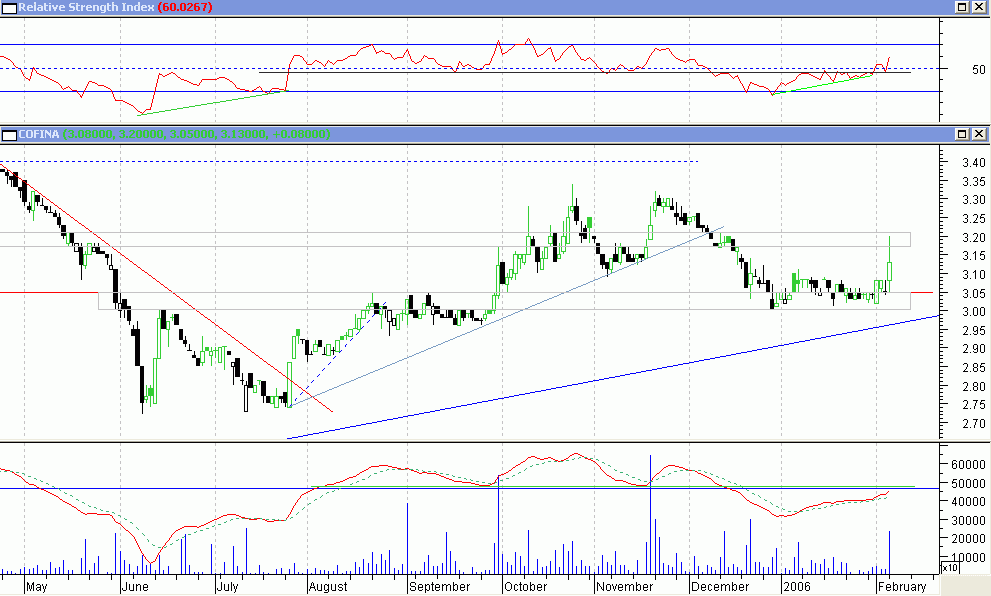
Task: Maximize the COFINA price pane
Action: (x=962, y=133)
